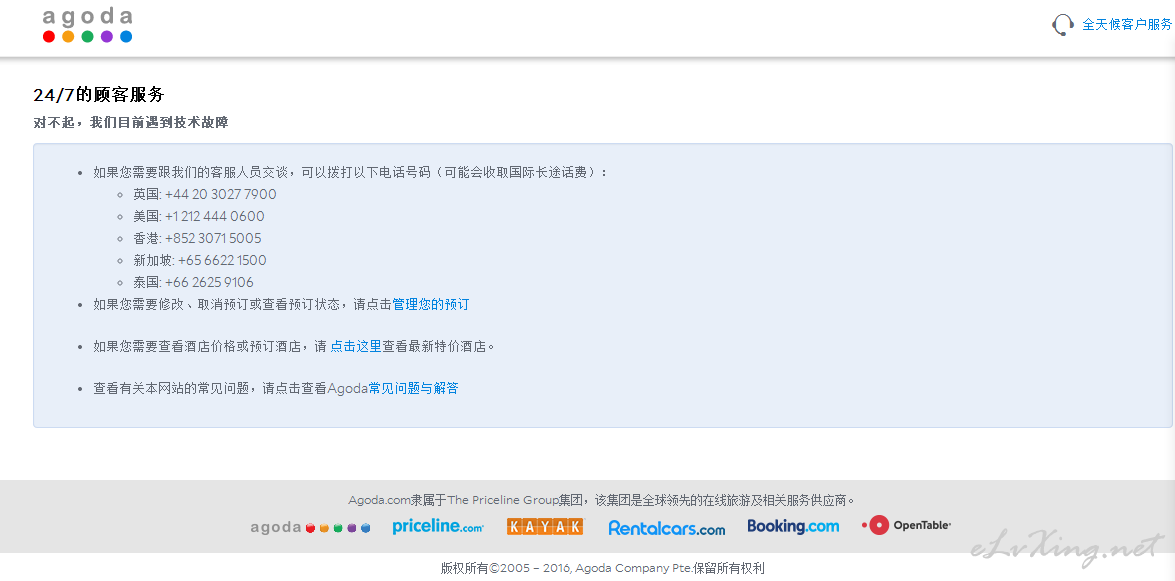Click the 24/7的顾客服务 heading
1175x581 pixels.
click(x=99, y=94)
